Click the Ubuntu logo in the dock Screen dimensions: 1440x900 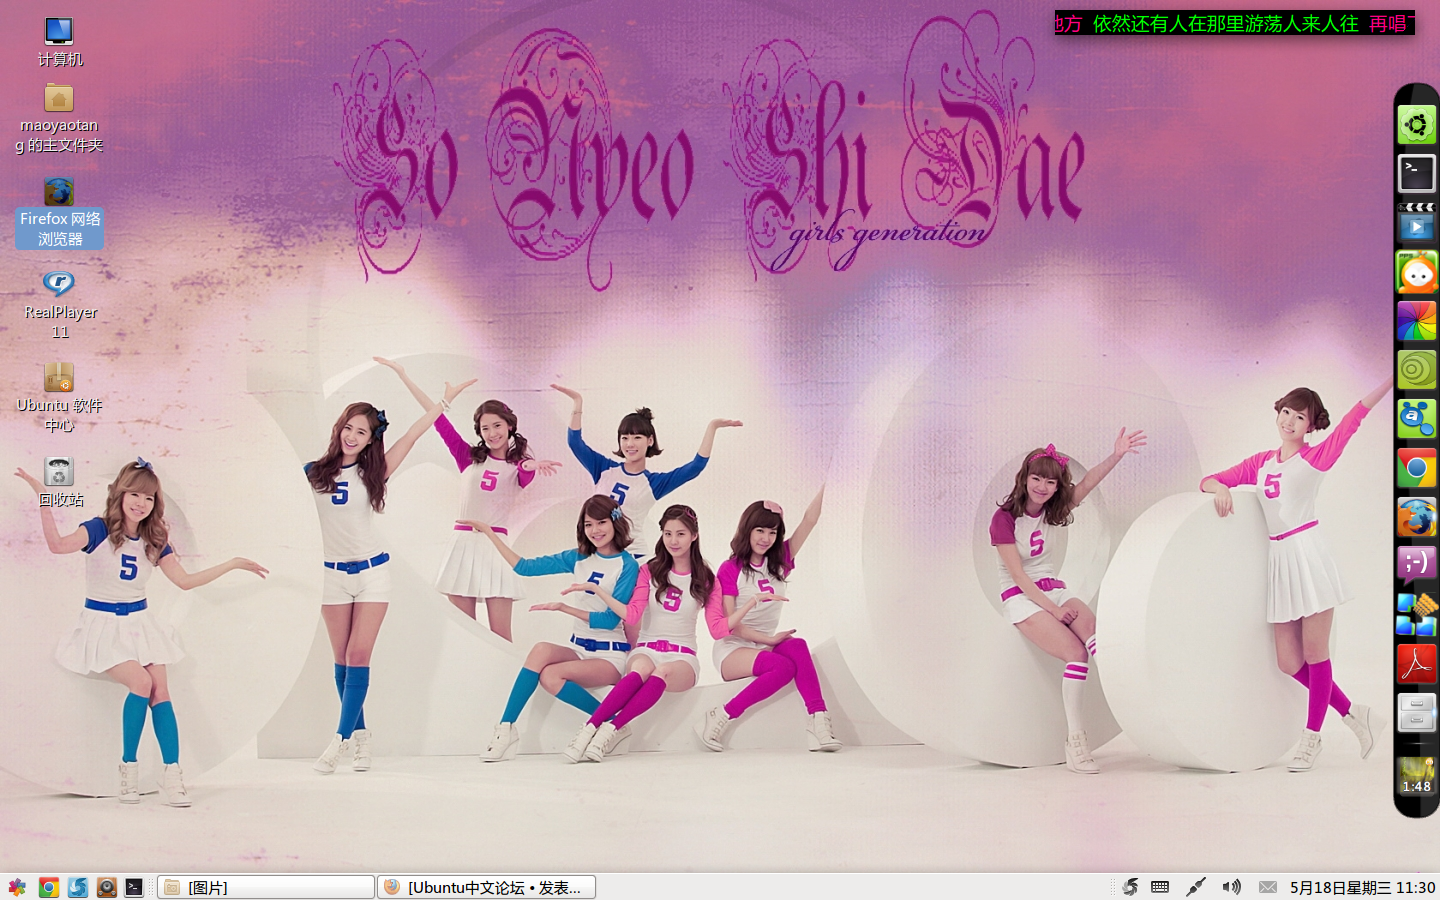click(1416, 125)
